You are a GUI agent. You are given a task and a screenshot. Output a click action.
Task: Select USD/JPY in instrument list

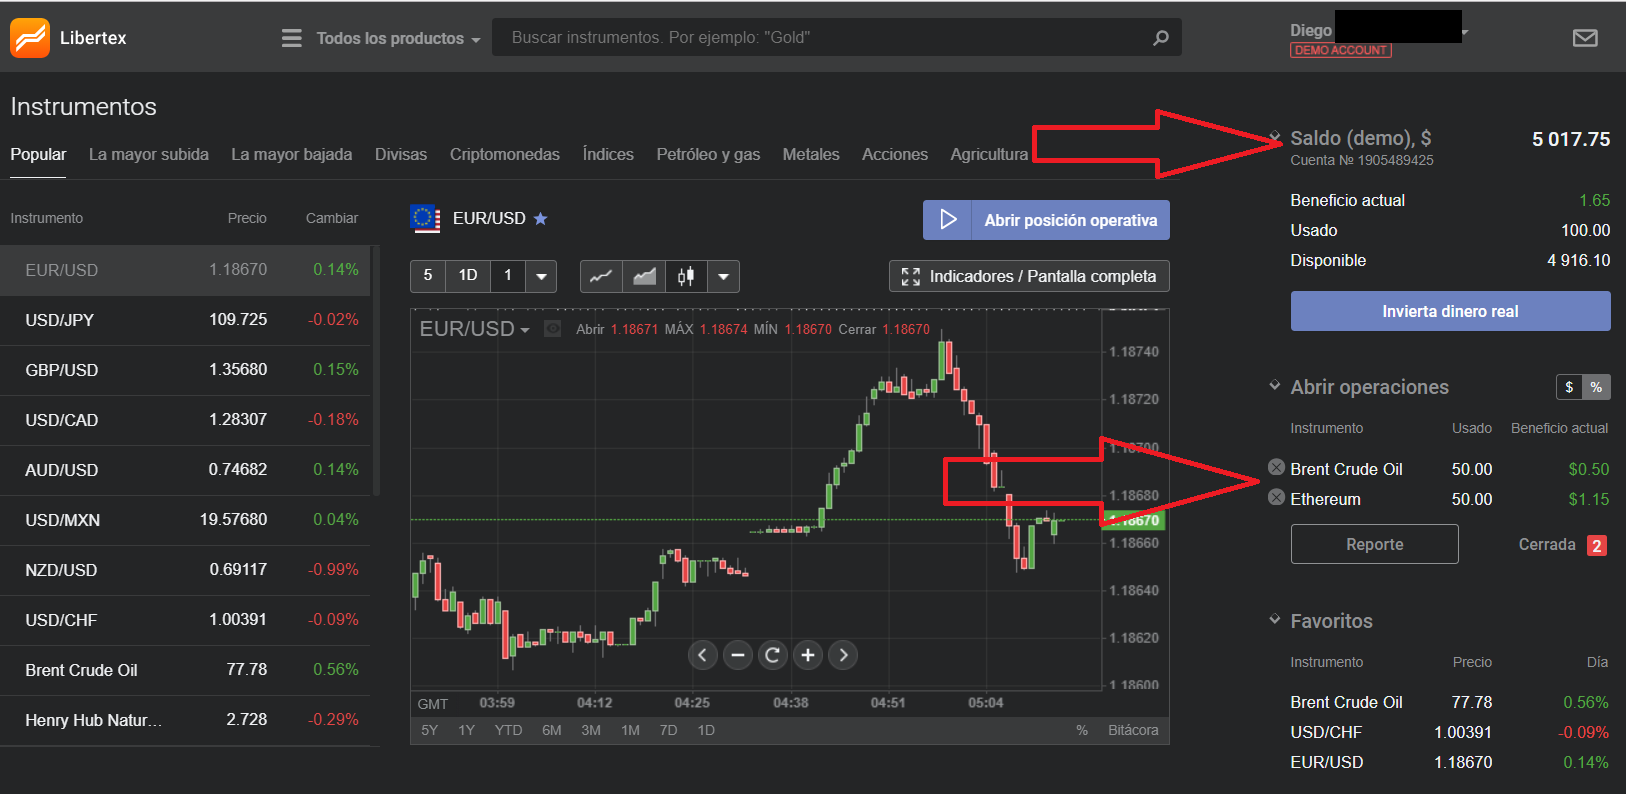click(x=185, y=320)
